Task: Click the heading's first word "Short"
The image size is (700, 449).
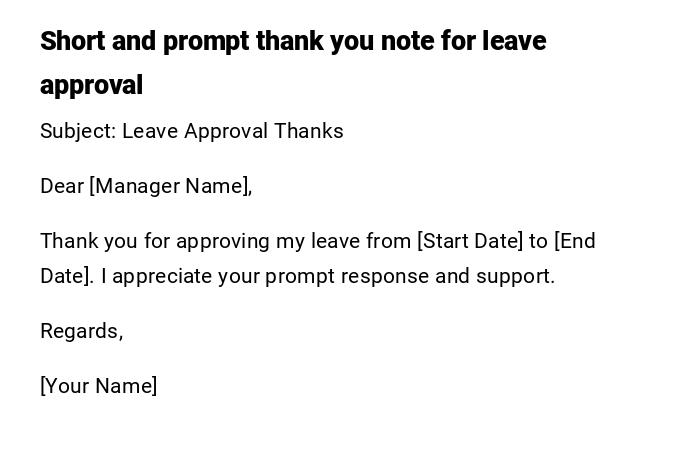Action: click(73, 41)
